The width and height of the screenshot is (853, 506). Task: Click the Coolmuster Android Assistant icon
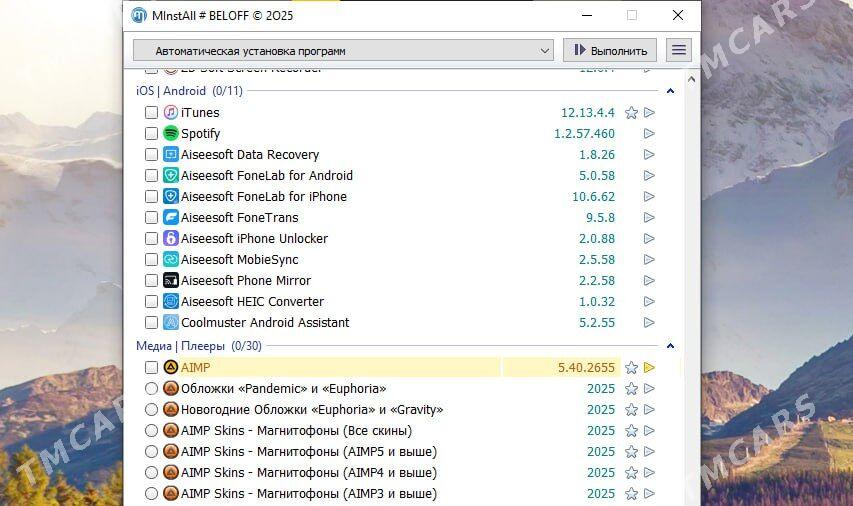(x=171, y=322)
